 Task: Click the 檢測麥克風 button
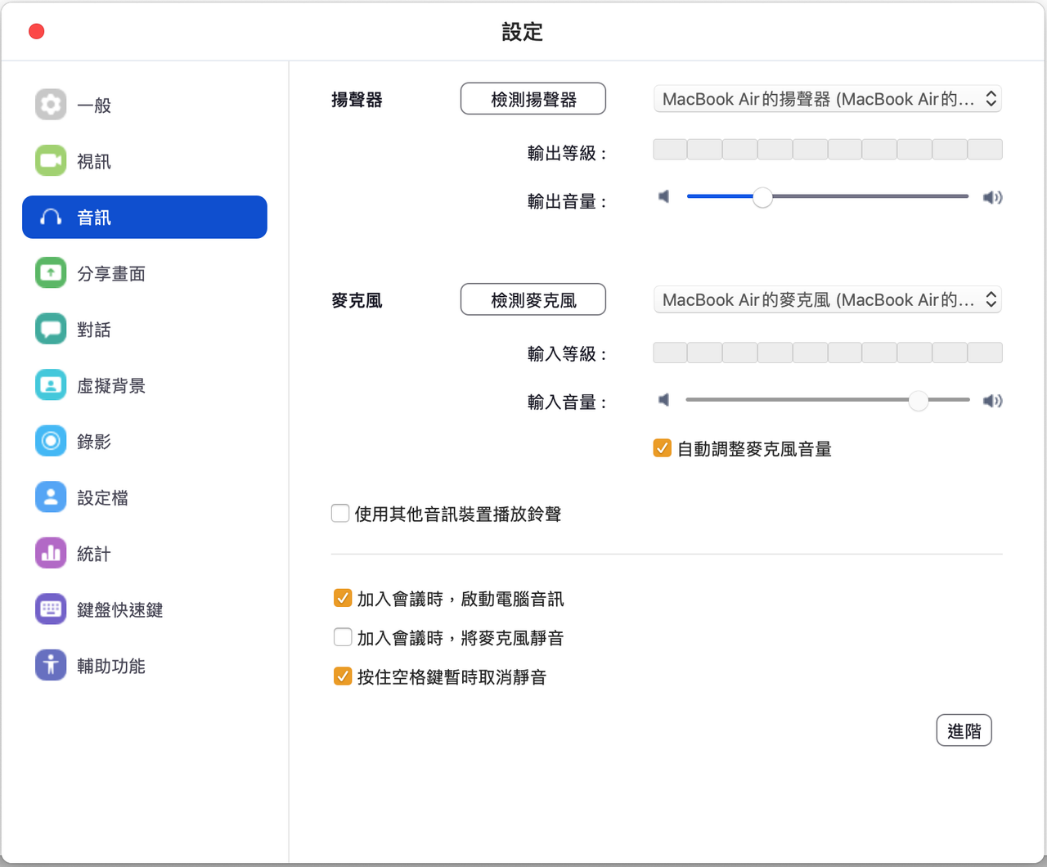[x=532, y=299]
